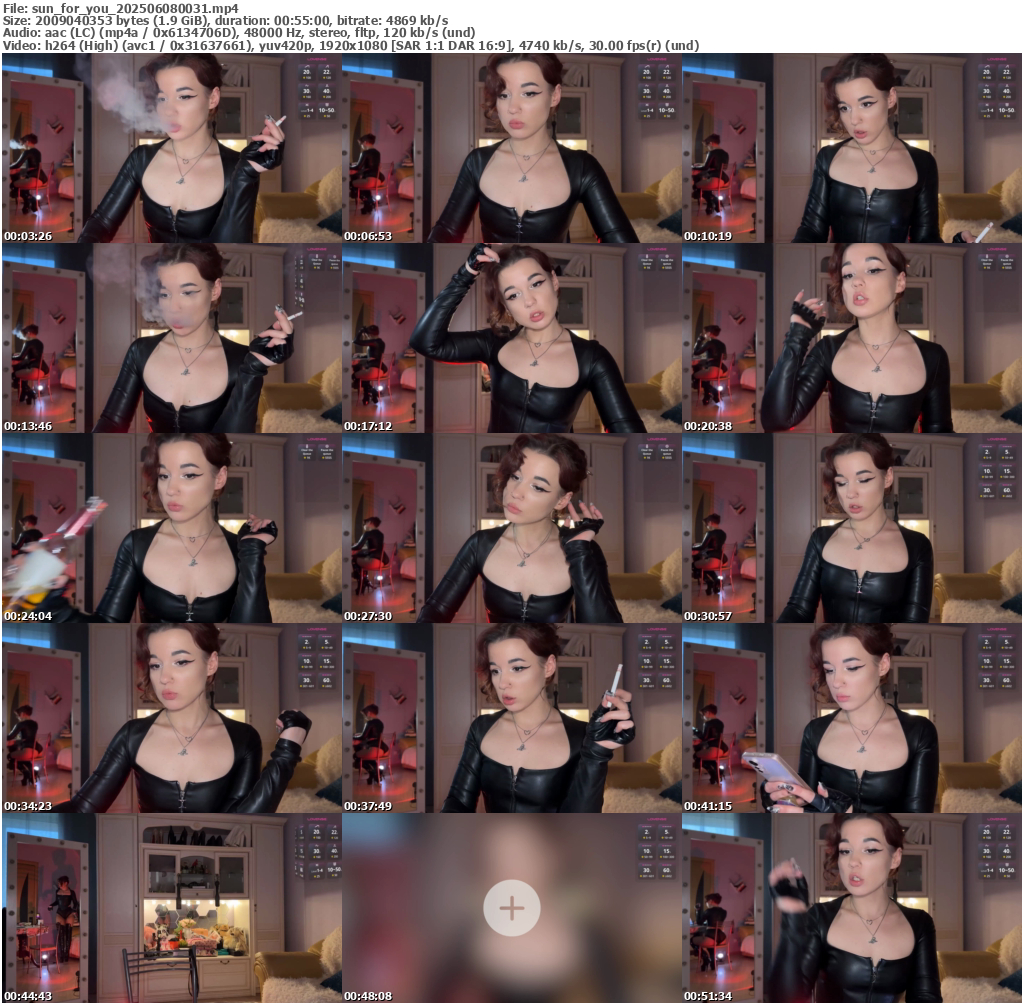Image resolution: width=1024 pixels, height=1003 pixels.
Task: Click the thumbnail stamped 00:37:49
Action: click(x=511, y=718)
